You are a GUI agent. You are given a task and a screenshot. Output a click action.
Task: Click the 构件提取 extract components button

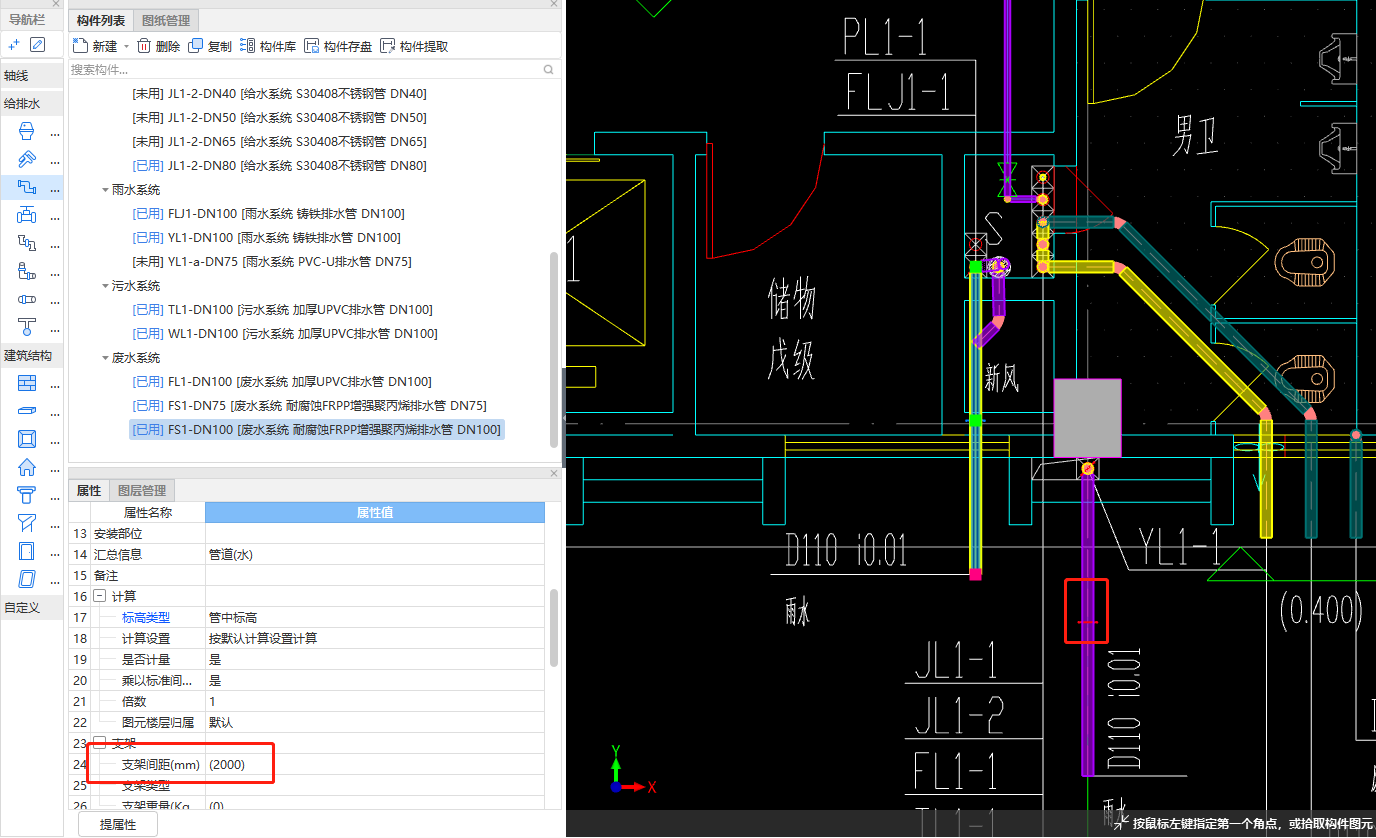[414, 46]
